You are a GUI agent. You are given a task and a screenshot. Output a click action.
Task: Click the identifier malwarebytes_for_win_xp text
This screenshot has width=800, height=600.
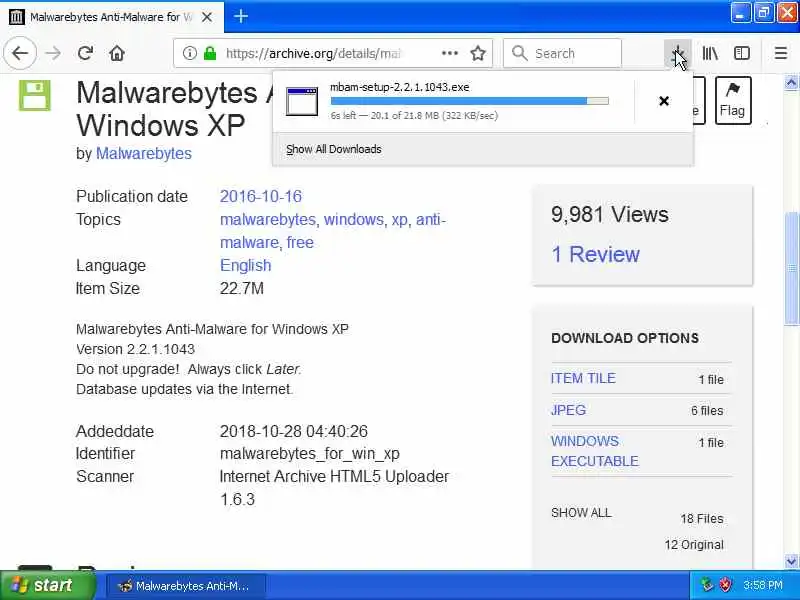[x=310, y=454]
